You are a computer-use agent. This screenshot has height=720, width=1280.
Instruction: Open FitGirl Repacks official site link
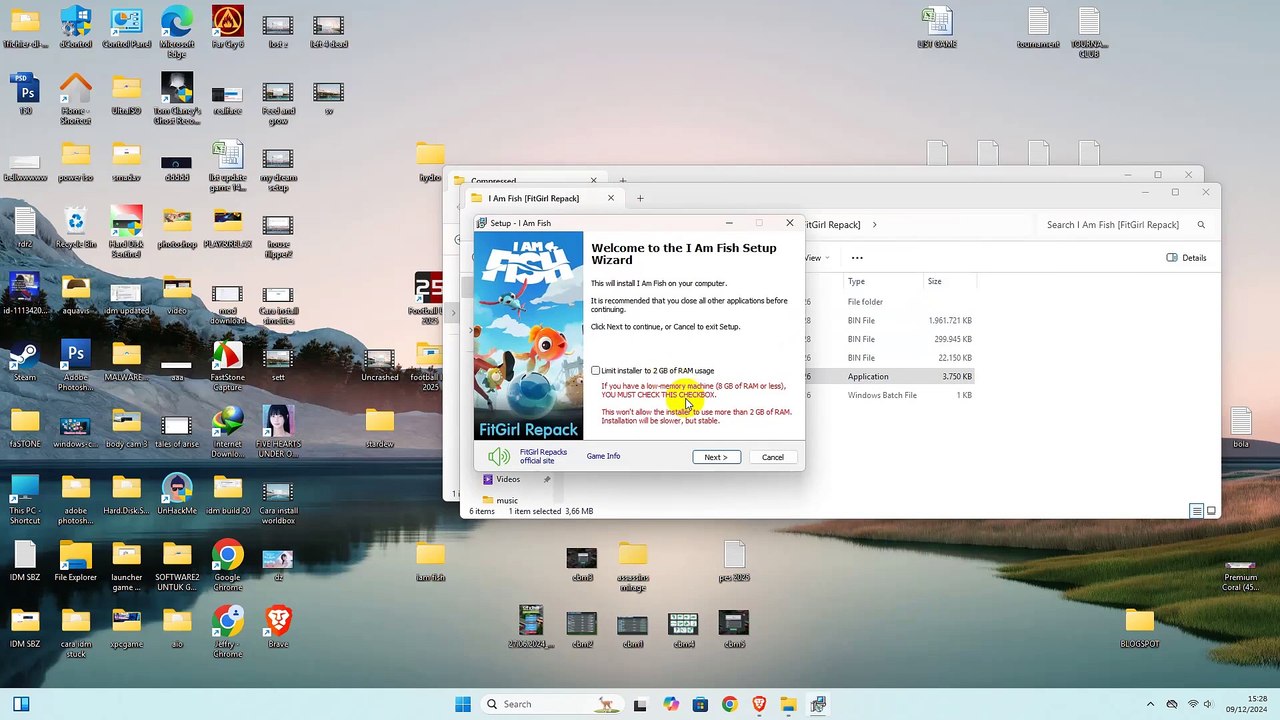(543, 456)
